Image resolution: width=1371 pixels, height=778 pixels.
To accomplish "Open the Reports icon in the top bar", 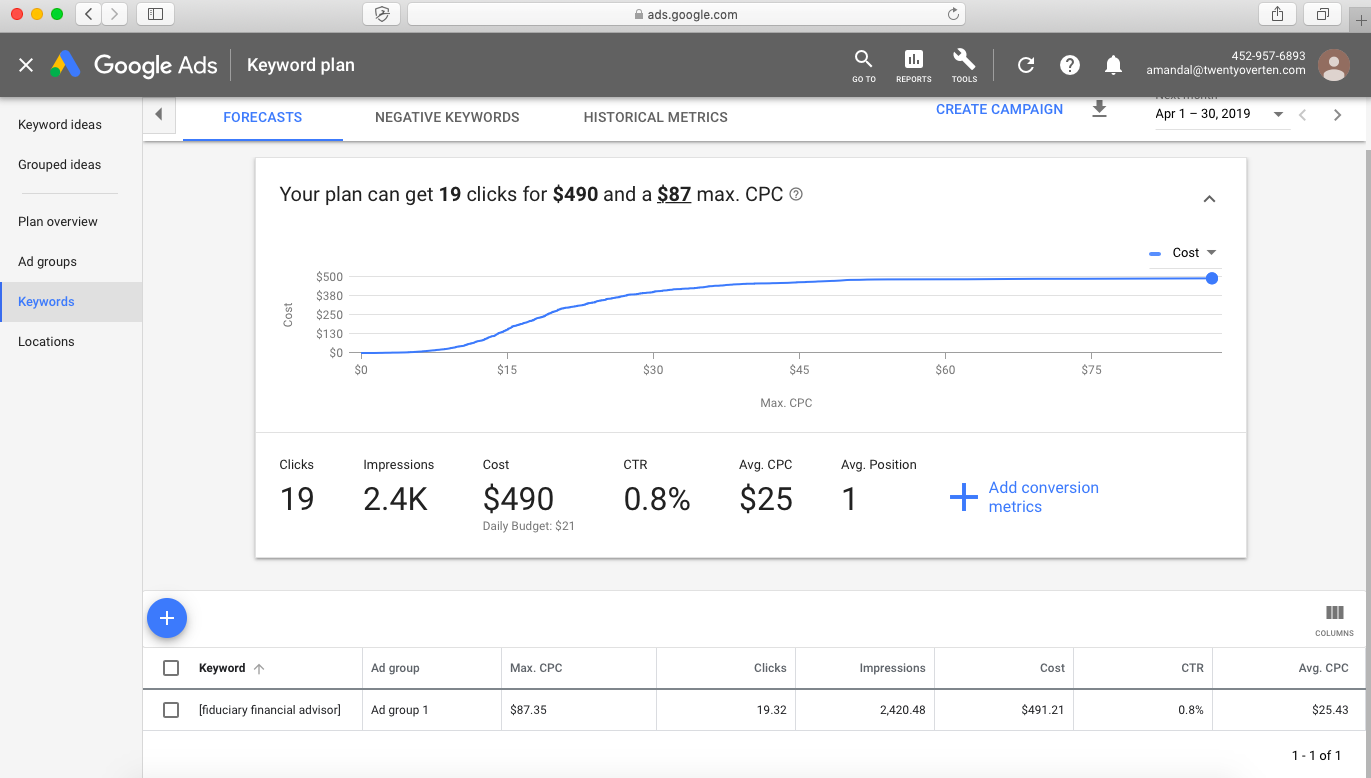I will (913, 64).
